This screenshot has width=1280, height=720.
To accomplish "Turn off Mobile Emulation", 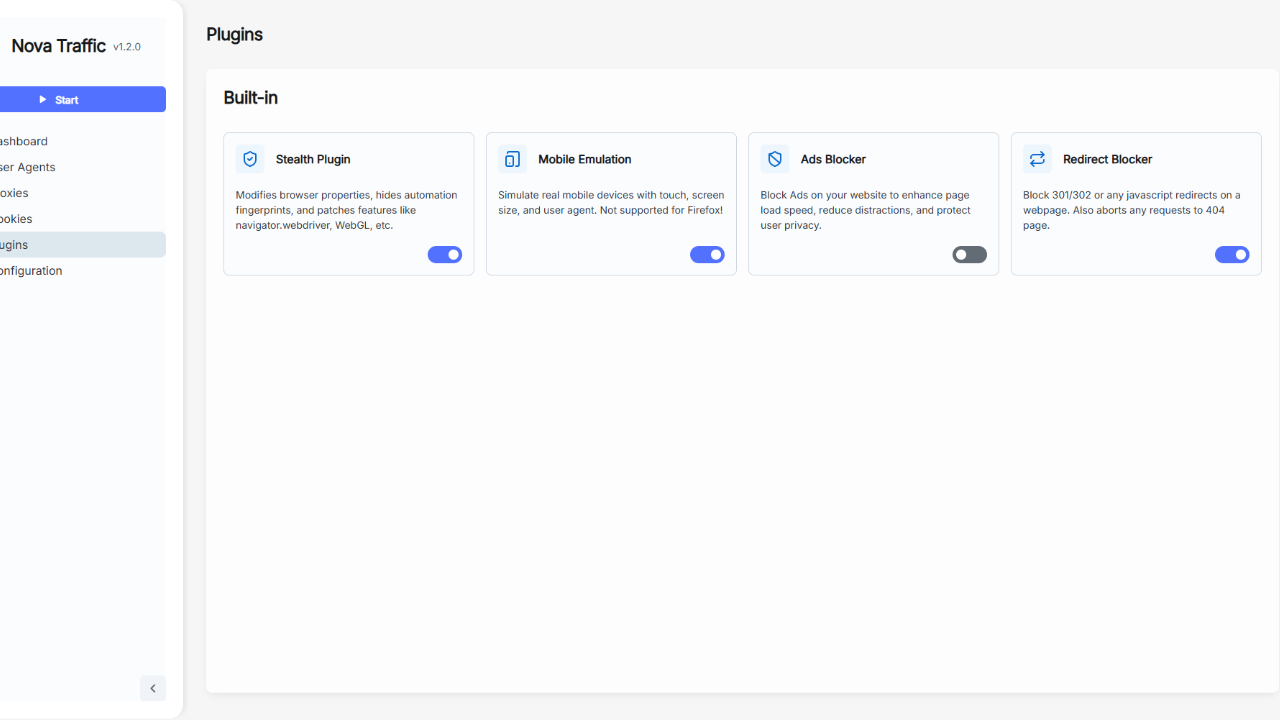I will point(707,255).
